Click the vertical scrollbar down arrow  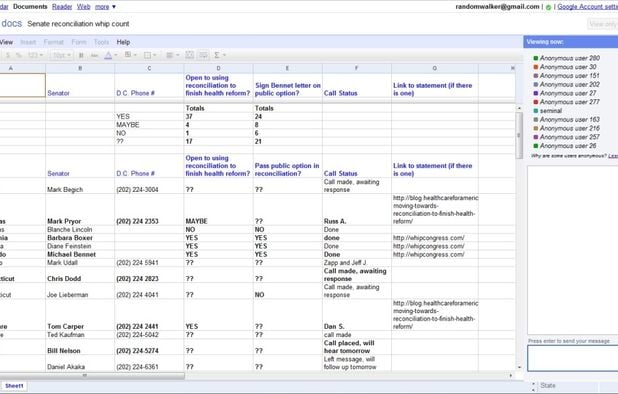519,367
